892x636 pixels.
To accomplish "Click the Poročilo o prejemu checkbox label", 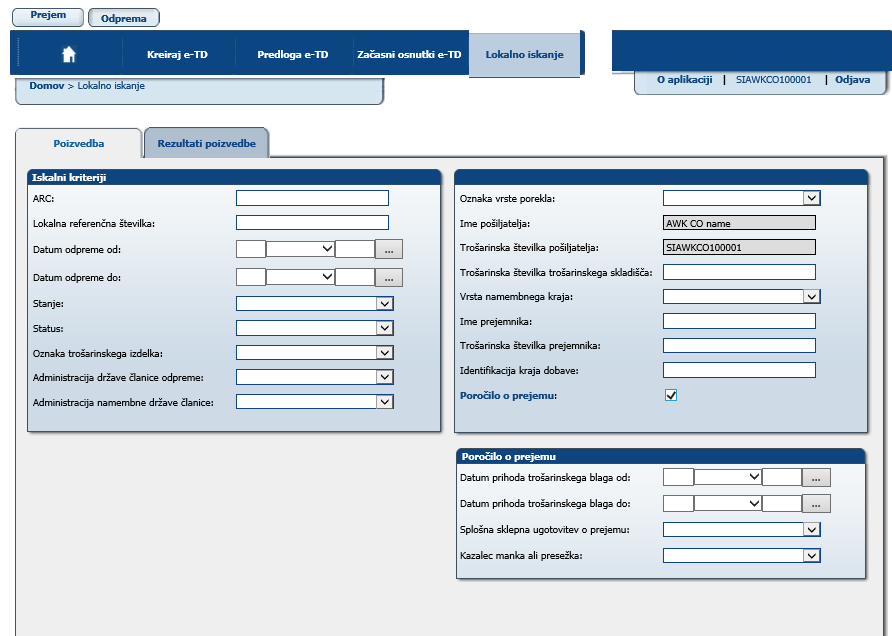I will 508,395.
